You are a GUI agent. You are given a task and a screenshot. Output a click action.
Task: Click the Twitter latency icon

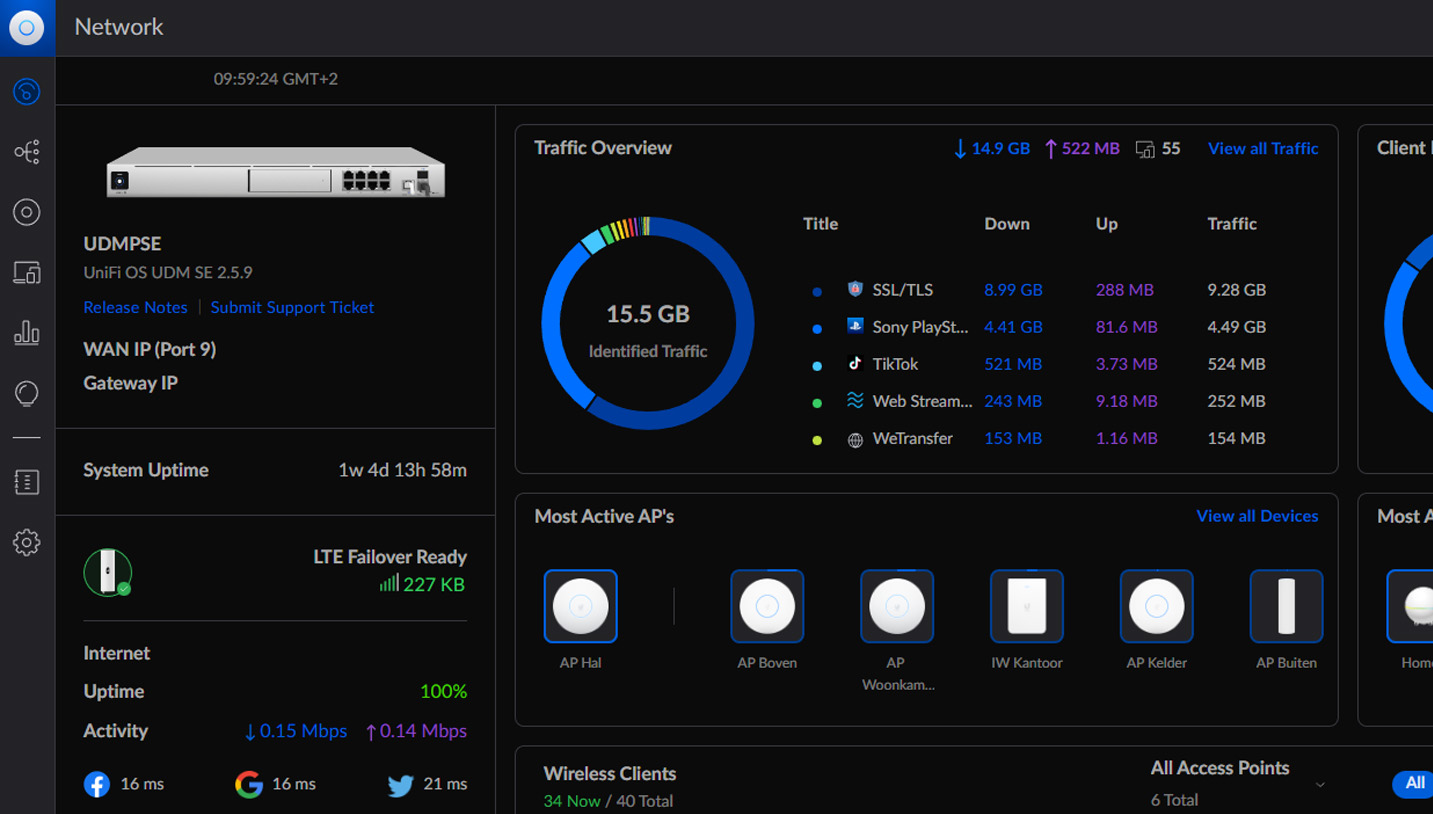click(401, 784)
